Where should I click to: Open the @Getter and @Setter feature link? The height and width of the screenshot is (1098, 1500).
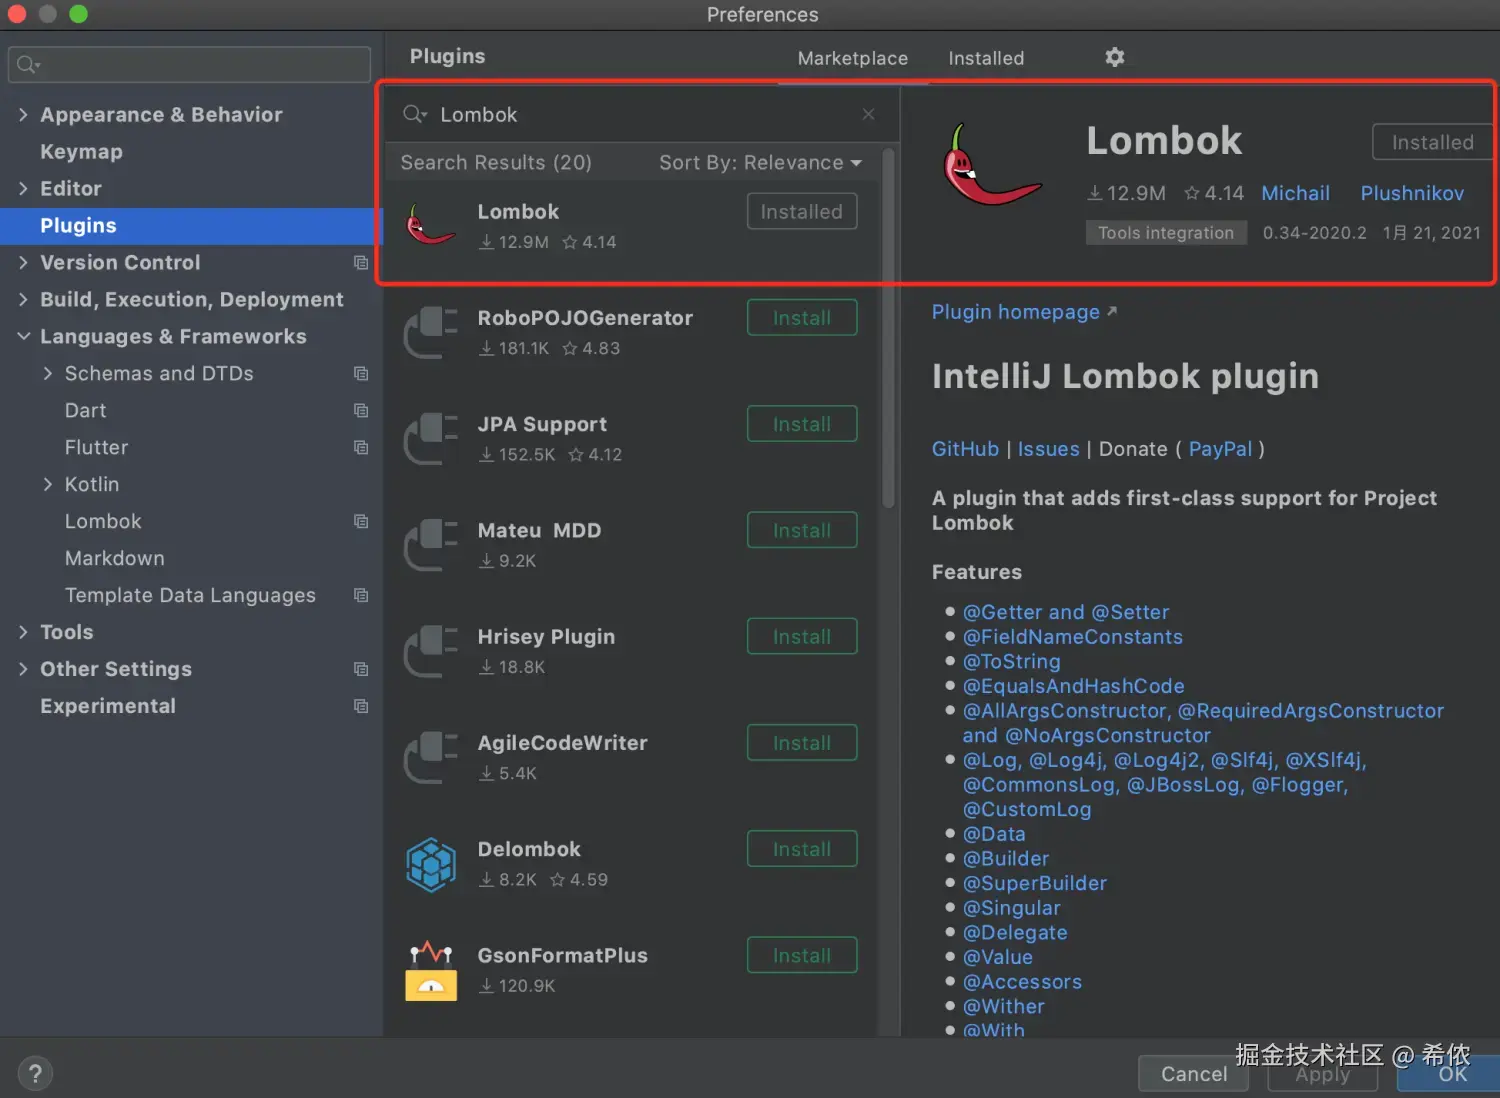click(1065, 612)
